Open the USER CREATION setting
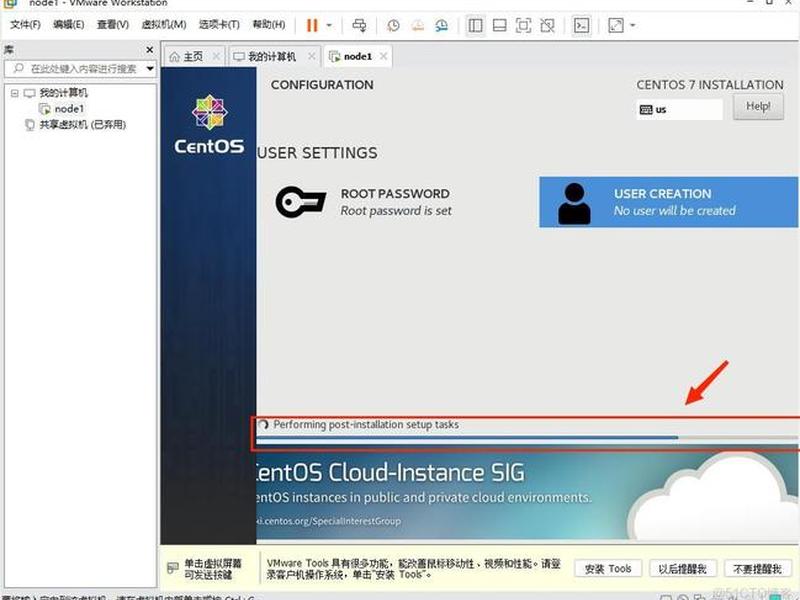 click(668, 202)
